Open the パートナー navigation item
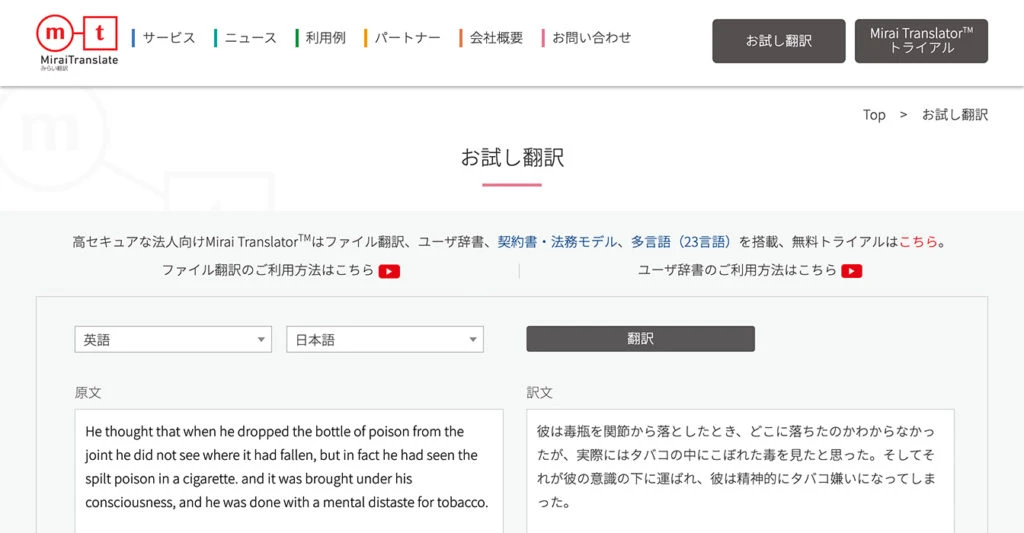Image resolution: width=1024 pixels, height=533 pixels. (x=407, y=38)
